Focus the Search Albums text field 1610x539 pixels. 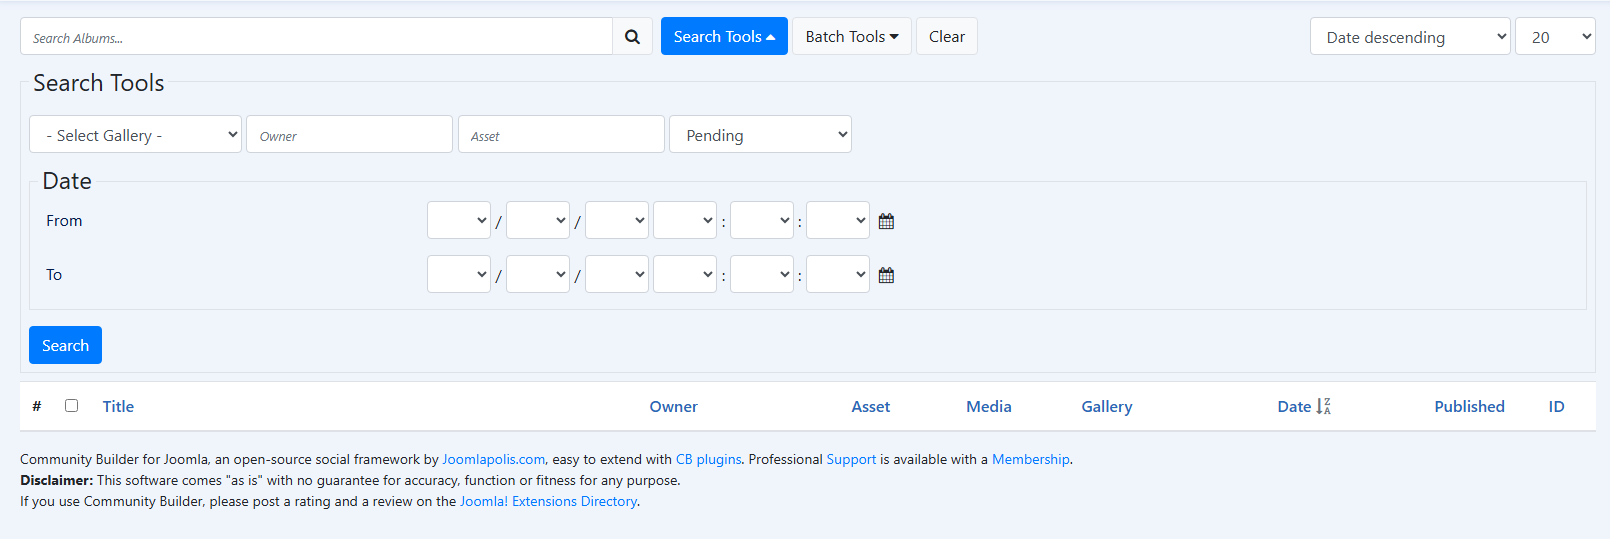pyautogui.click(x=316, y=37)
